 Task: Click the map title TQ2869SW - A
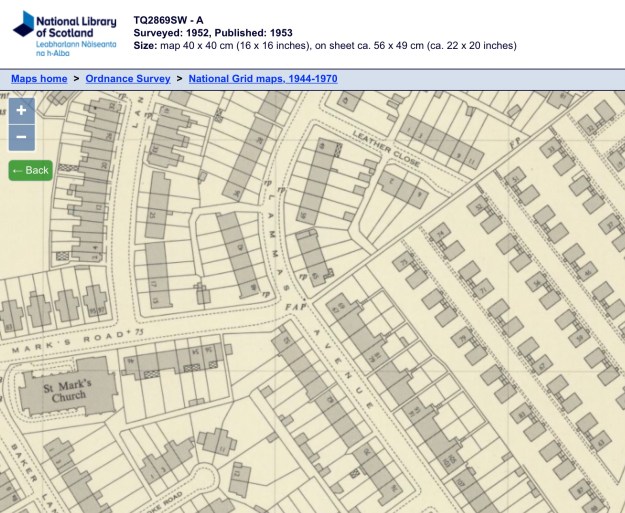click(169, 19)
